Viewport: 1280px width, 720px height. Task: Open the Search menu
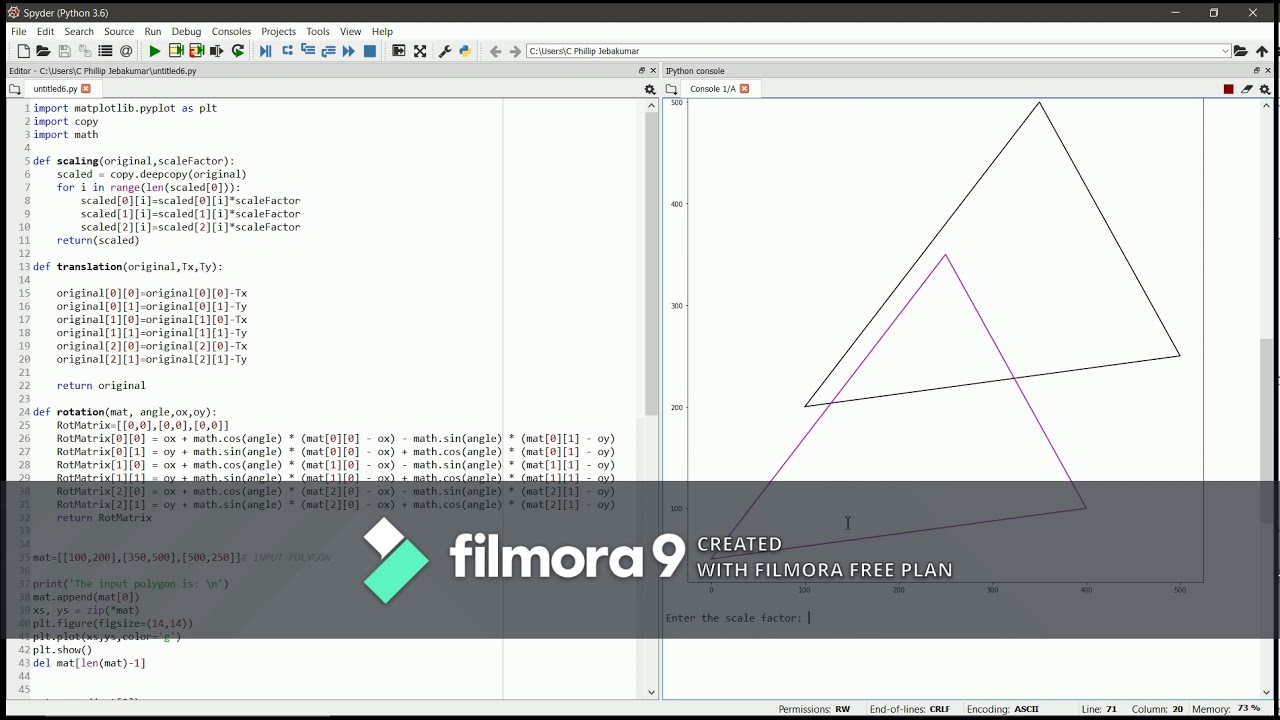pyautogui.click(x=79, y=31)
